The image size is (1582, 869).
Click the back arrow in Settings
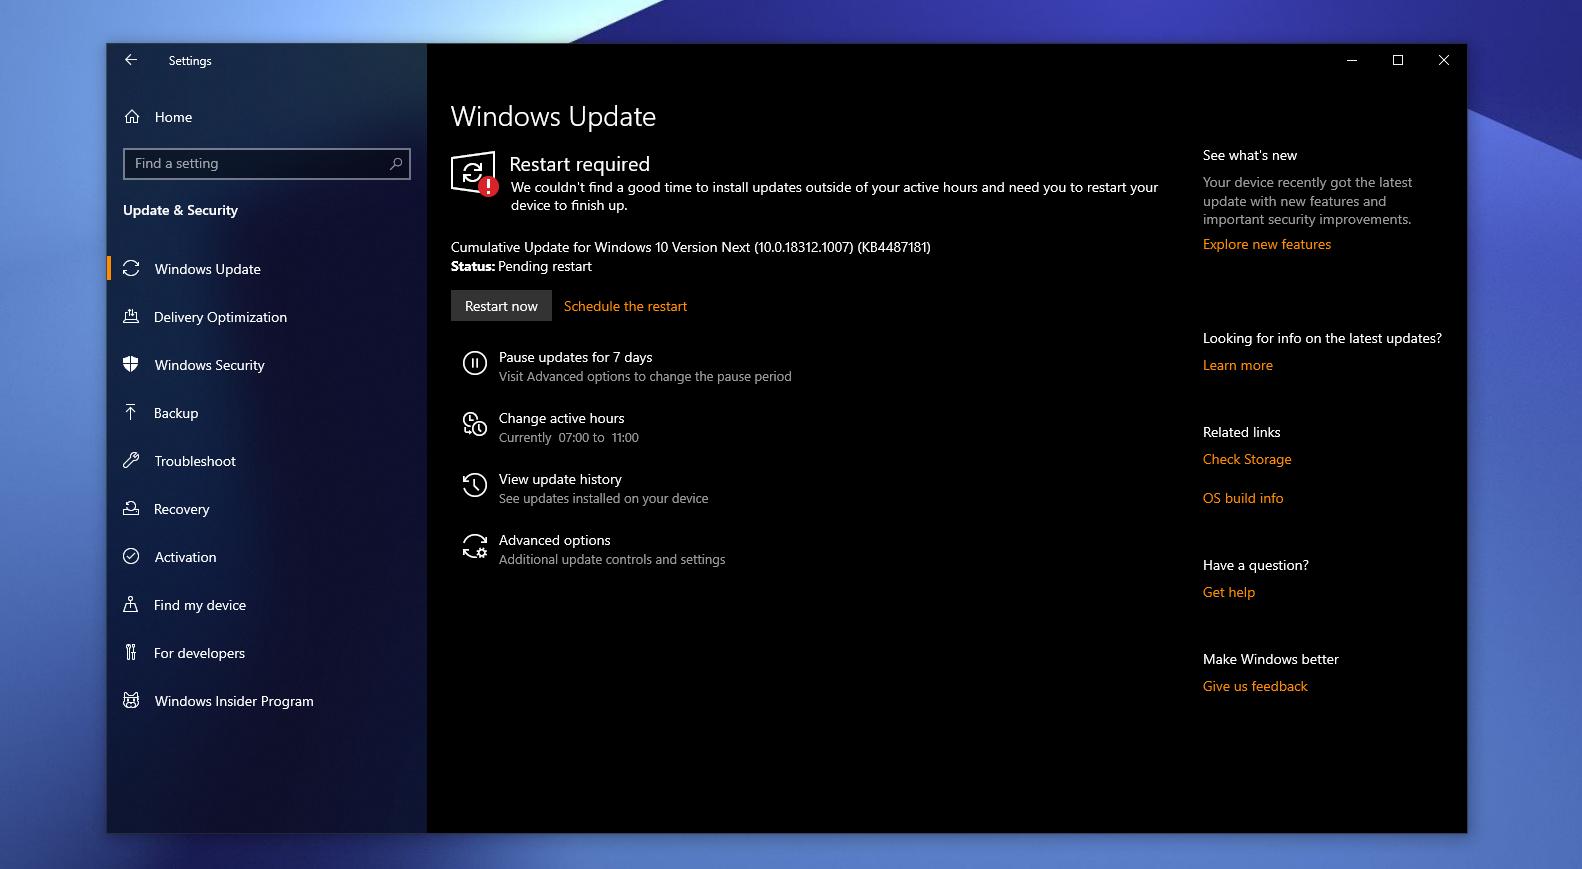[x=131, y=60]
